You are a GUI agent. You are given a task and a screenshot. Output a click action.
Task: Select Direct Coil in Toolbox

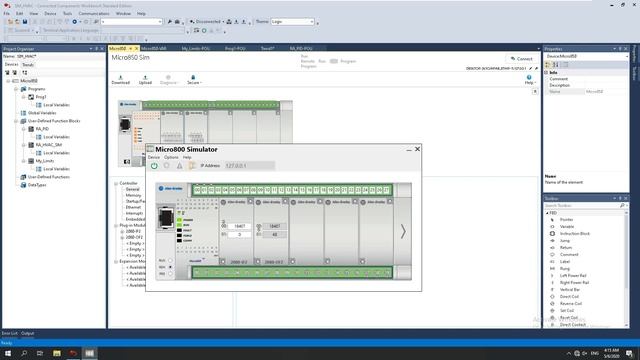(569, 297)
